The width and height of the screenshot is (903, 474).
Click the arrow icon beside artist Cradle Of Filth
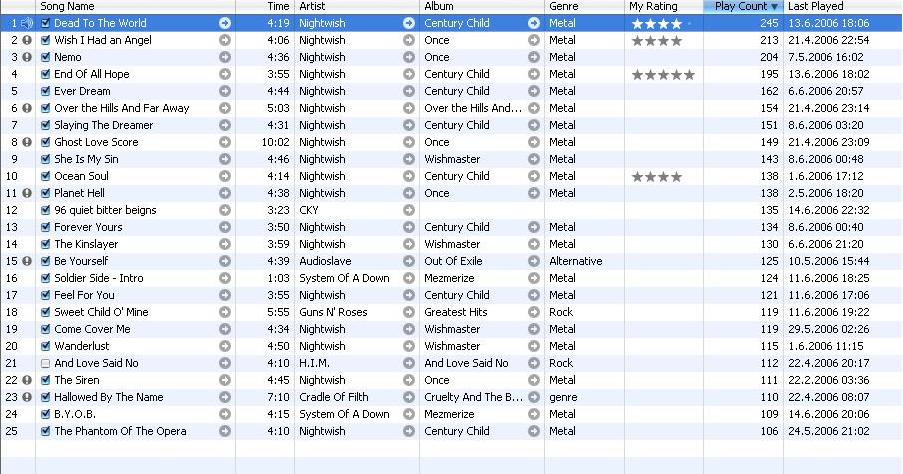click(x=409, y=397)
